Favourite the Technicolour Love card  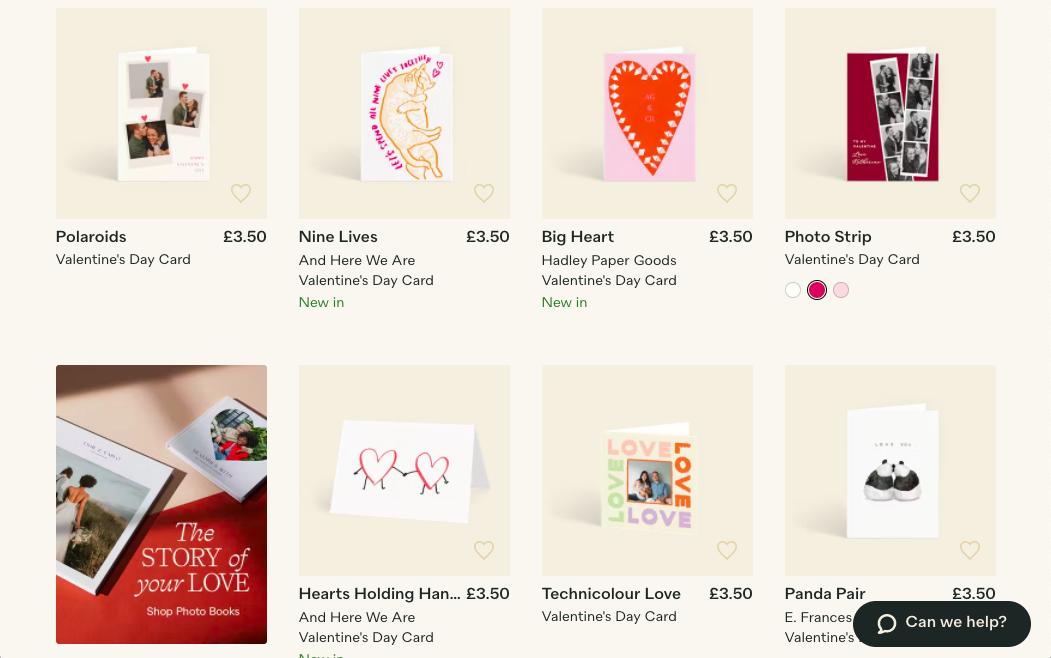pyautogui.click(x=727, y=550)
